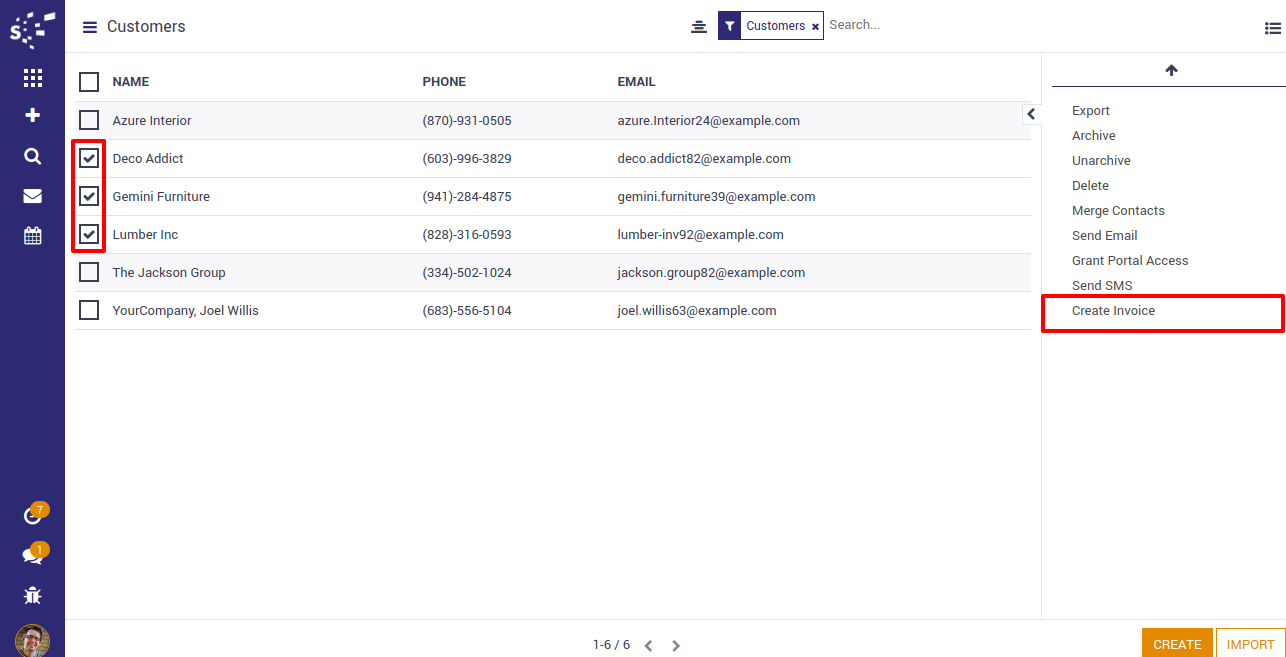
Task: Open the search magnifier in sidebar
Action: (x=32, y=156)
